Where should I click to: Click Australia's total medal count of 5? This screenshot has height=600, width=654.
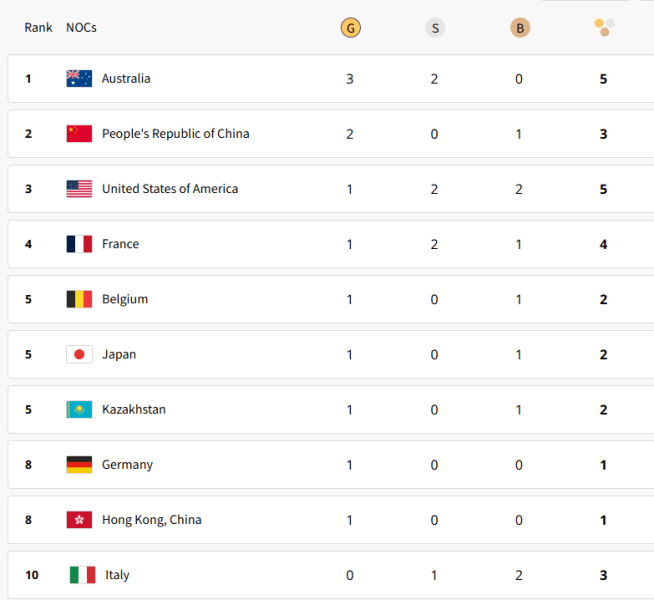603,79
